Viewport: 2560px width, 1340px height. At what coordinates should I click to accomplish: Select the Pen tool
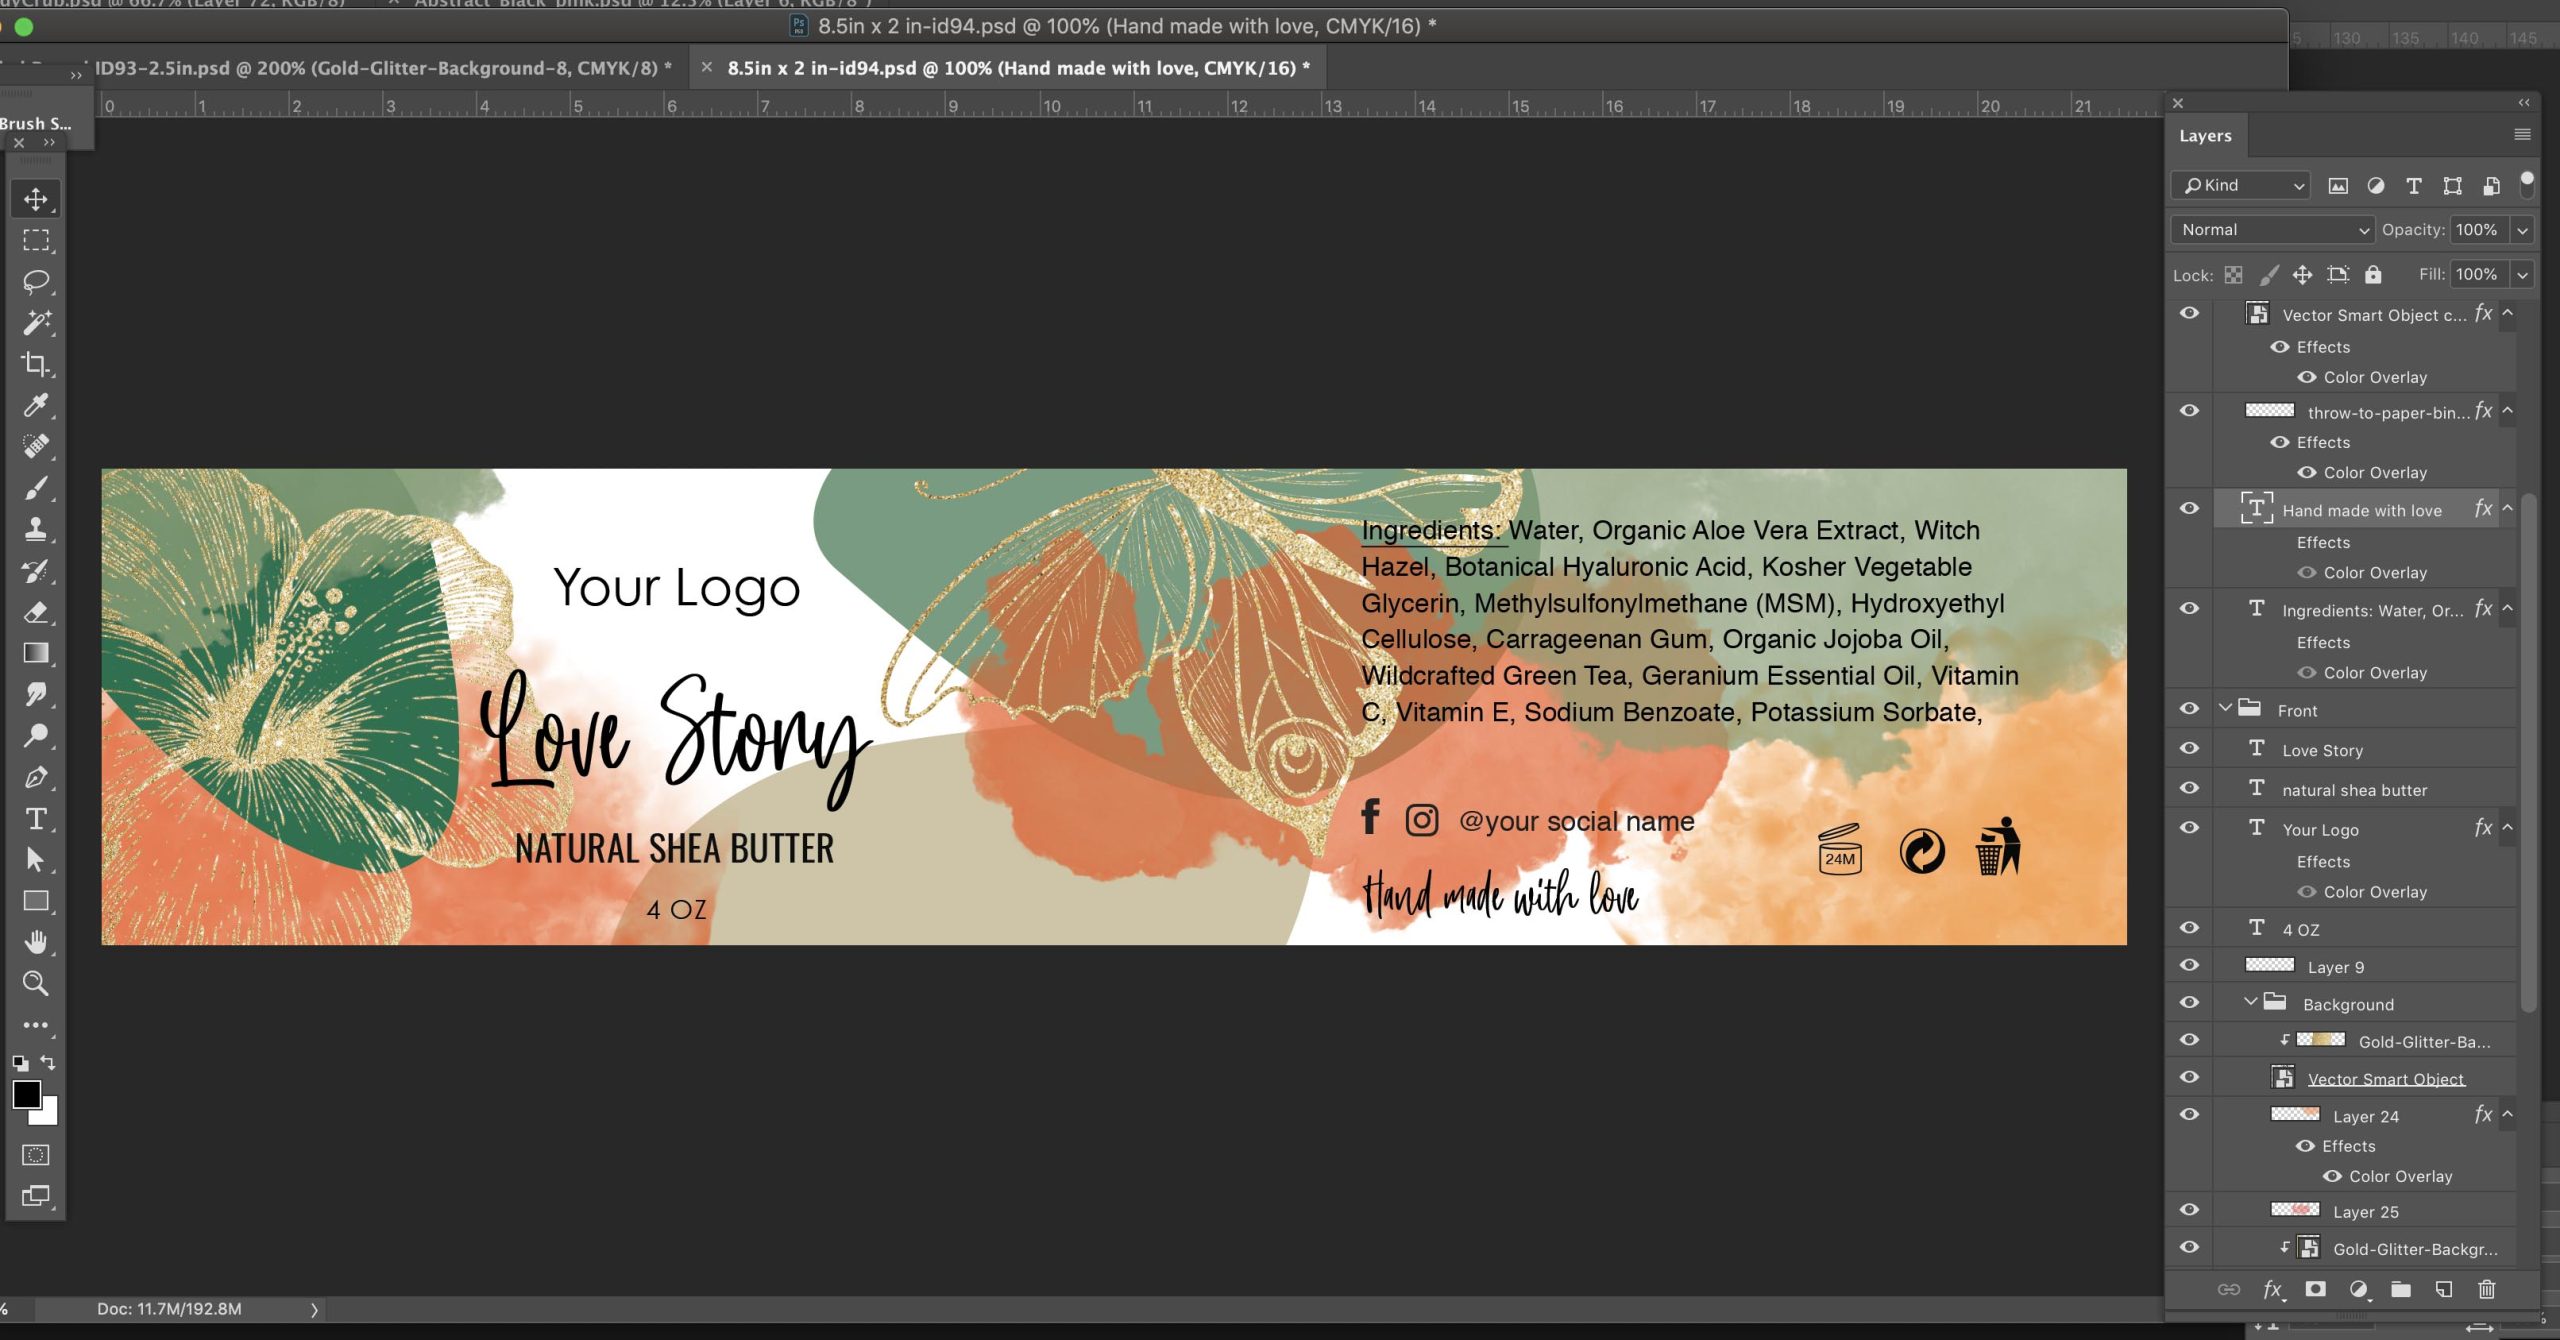pos(36,777)
